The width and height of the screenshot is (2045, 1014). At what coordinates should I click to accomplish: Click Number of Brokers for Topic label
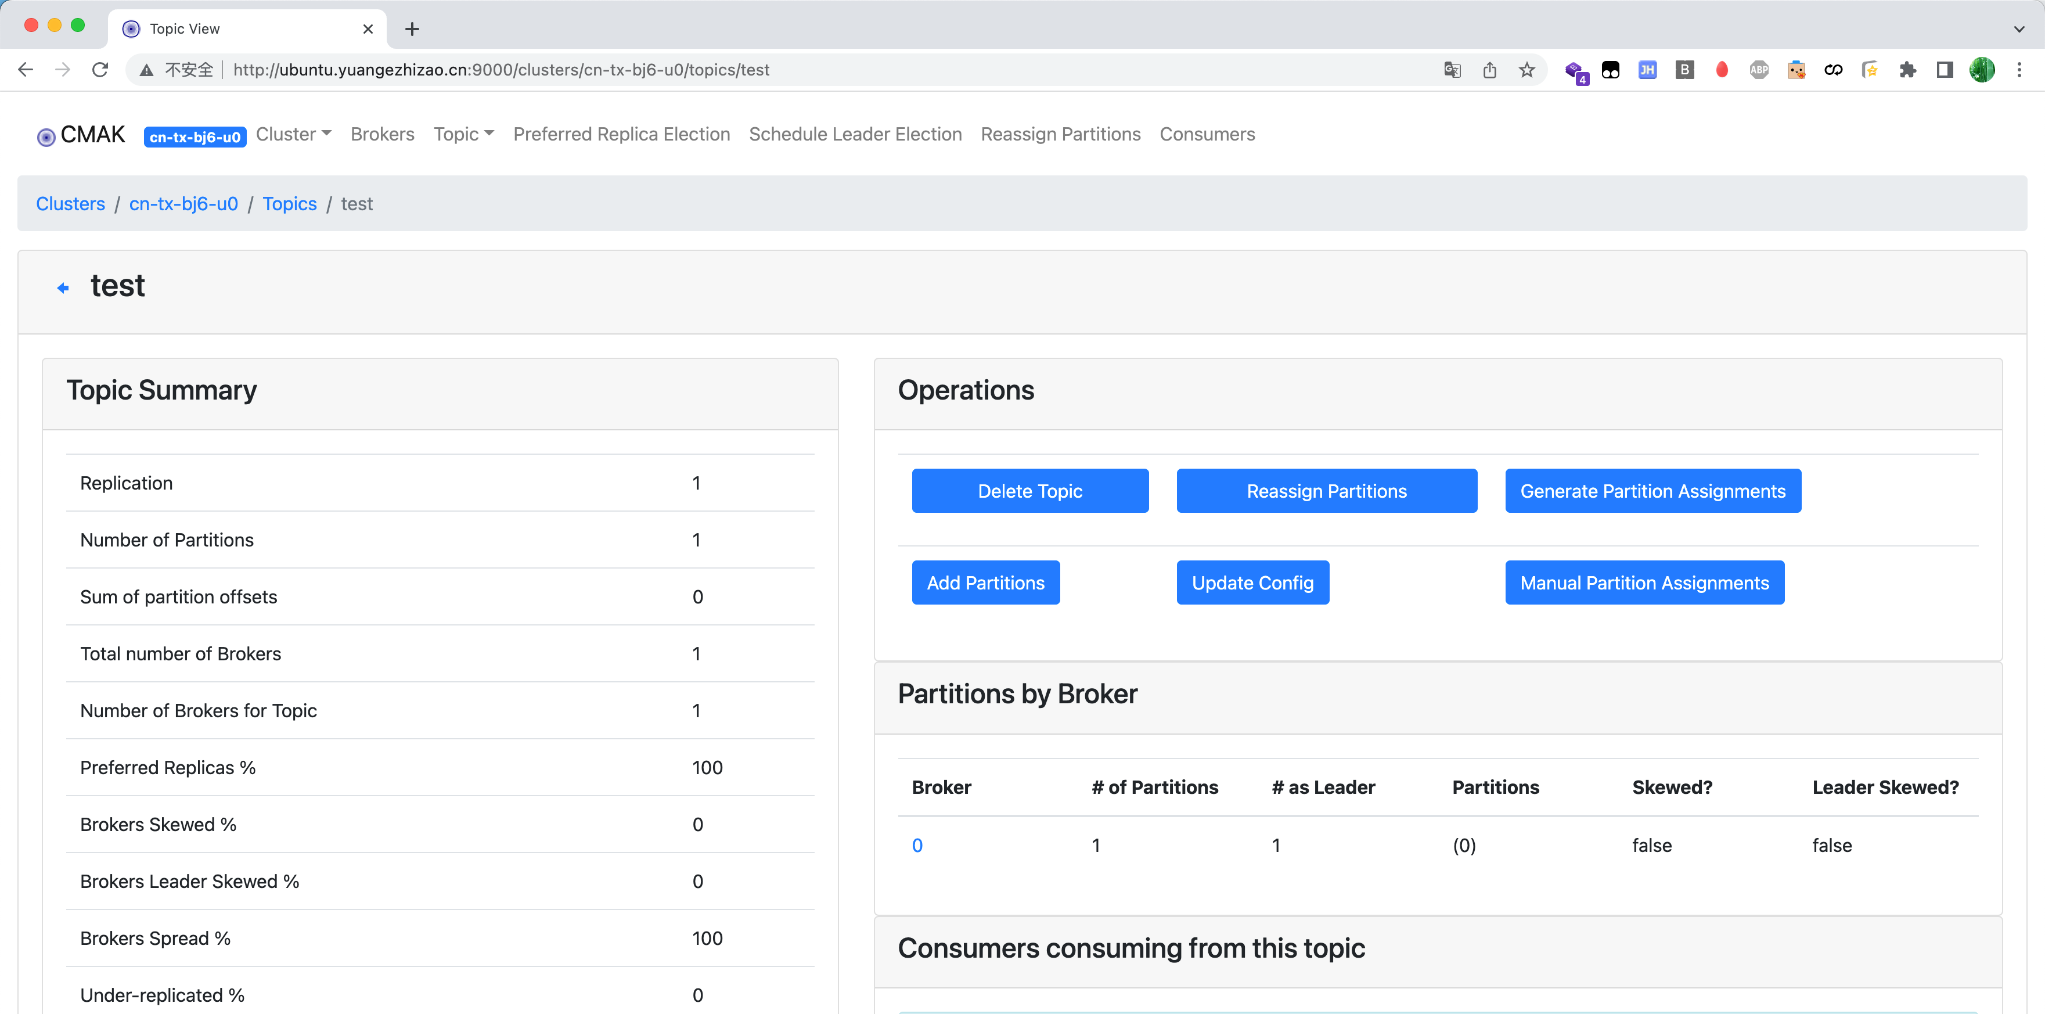tap(198, 711)
